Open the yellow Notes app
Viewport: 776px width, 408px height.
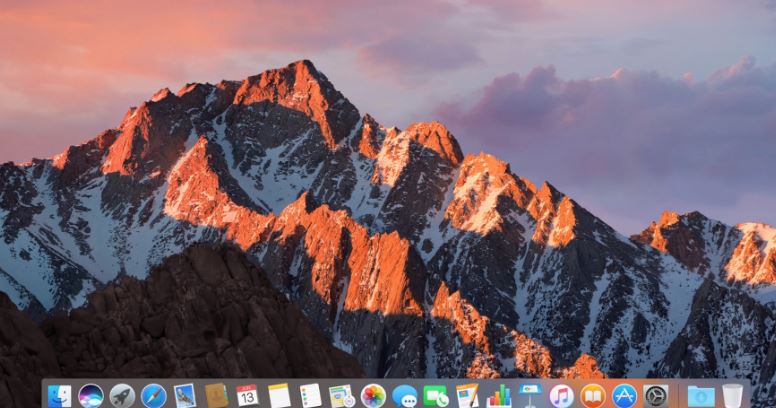point(279,396)
